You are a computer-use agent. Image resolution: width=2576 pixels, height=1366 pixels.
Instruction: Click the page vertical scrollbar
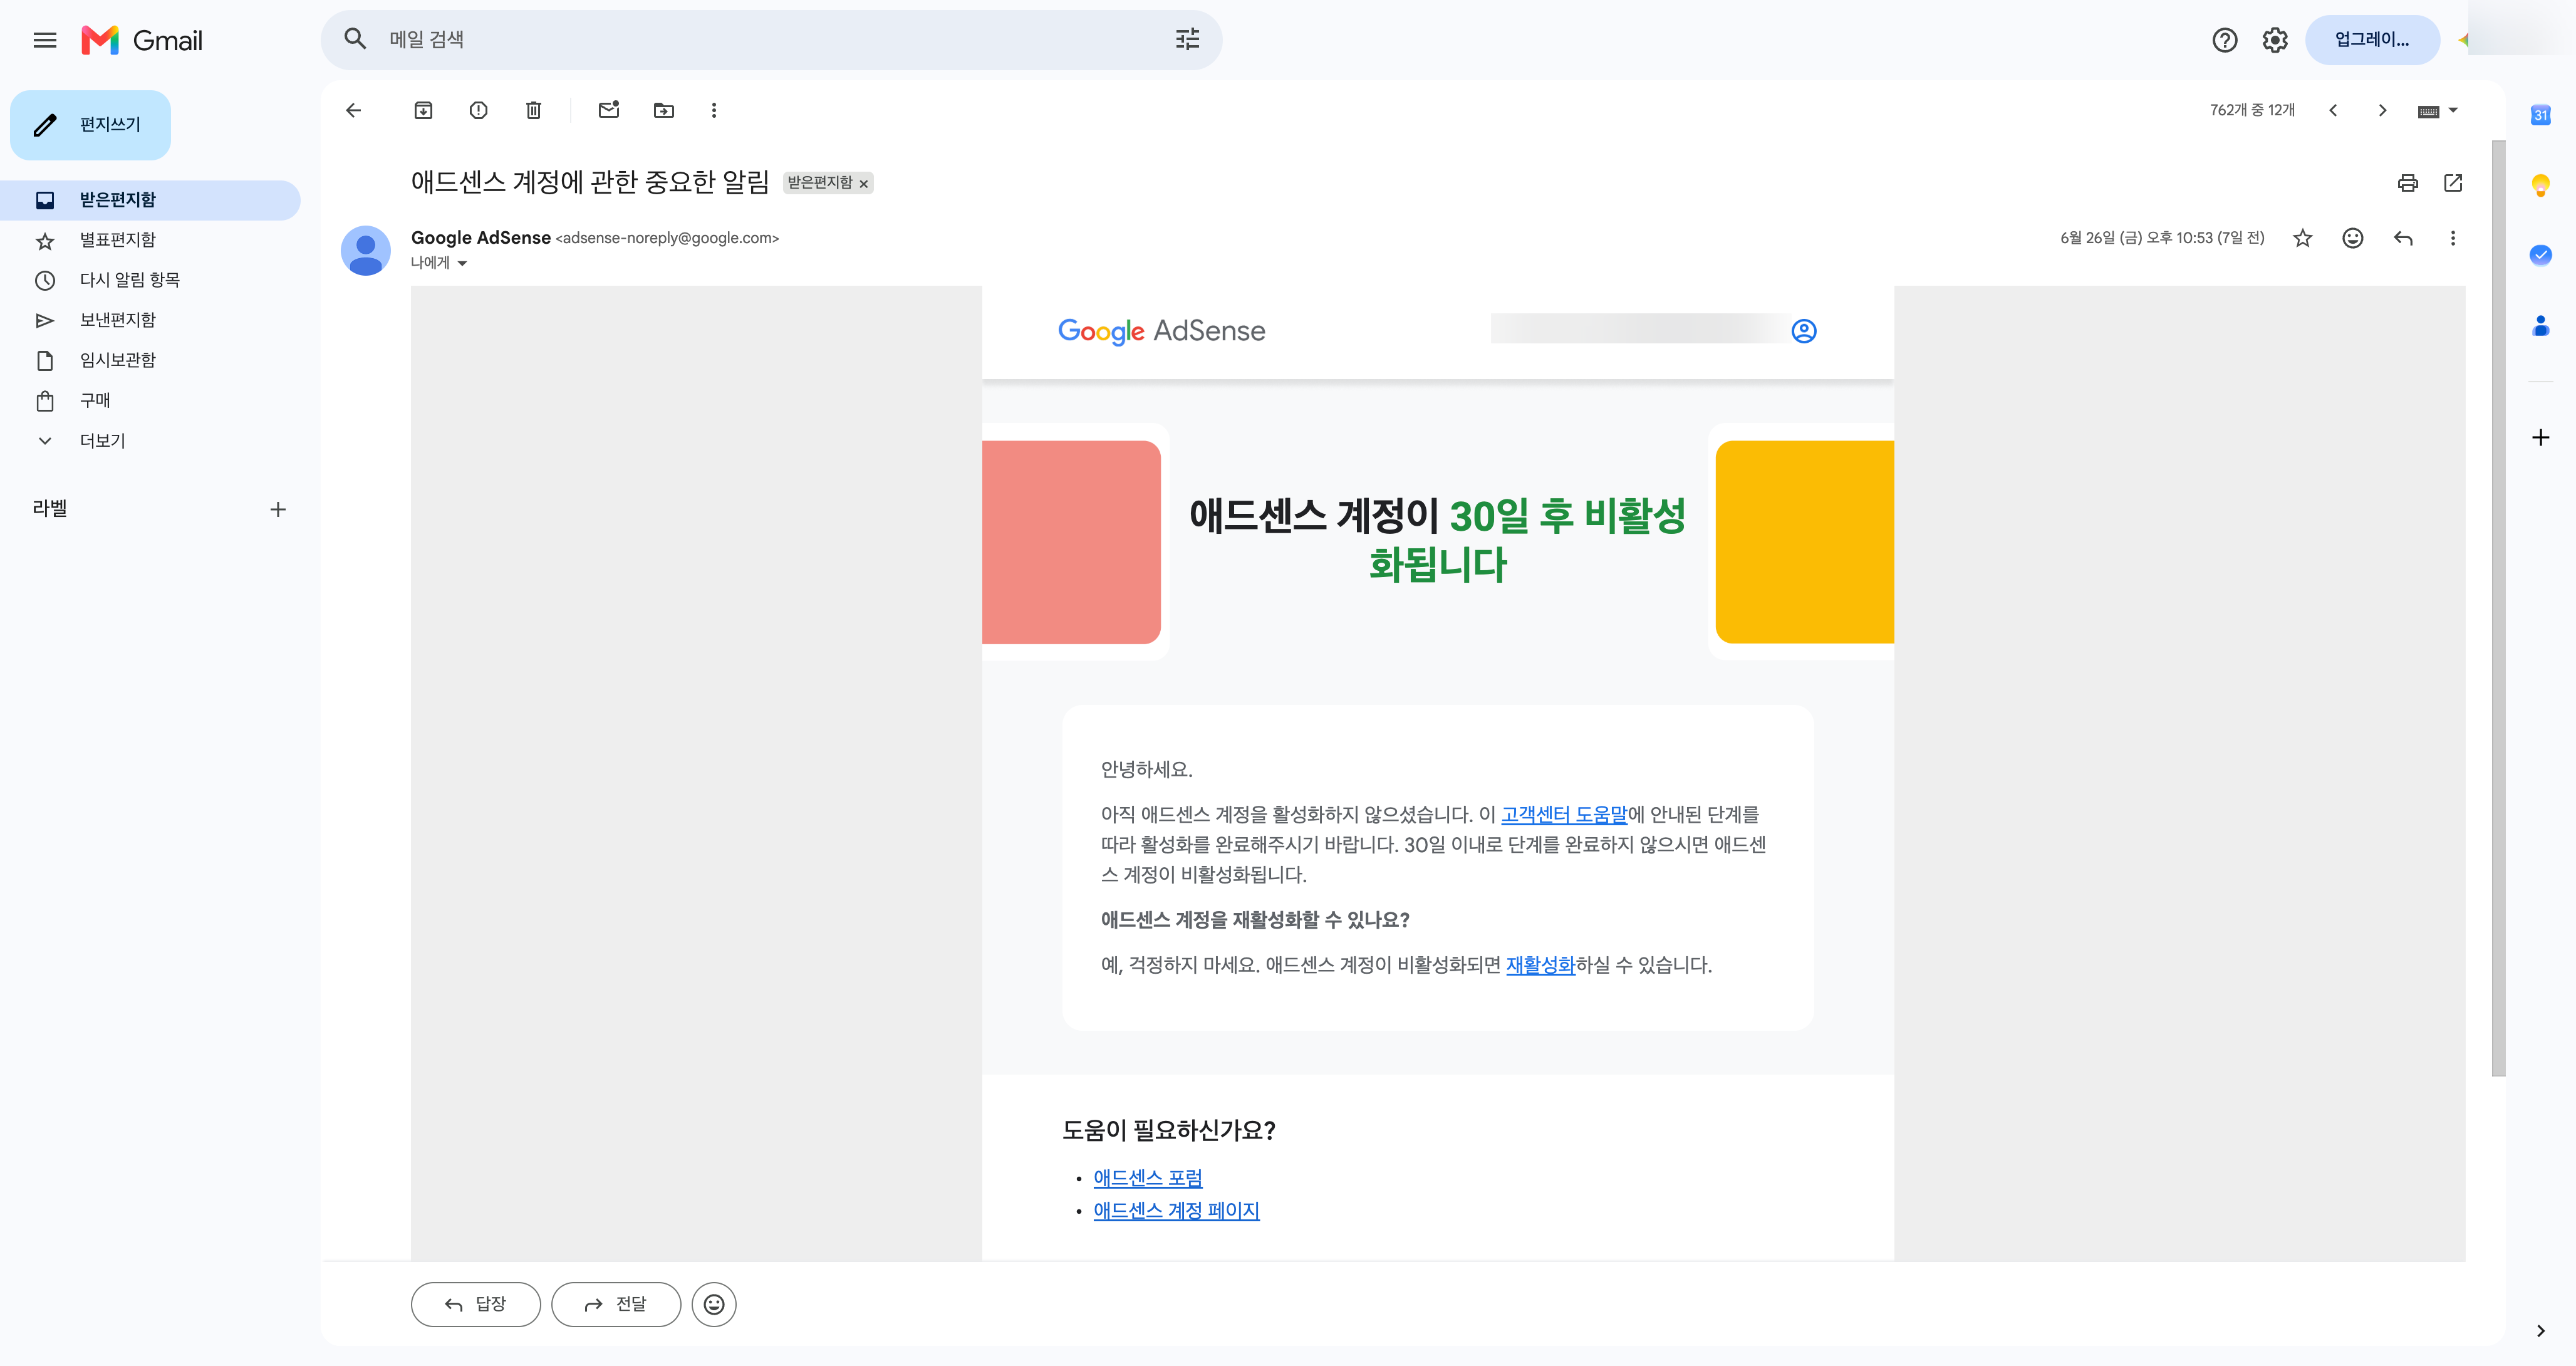point(2498,608)
